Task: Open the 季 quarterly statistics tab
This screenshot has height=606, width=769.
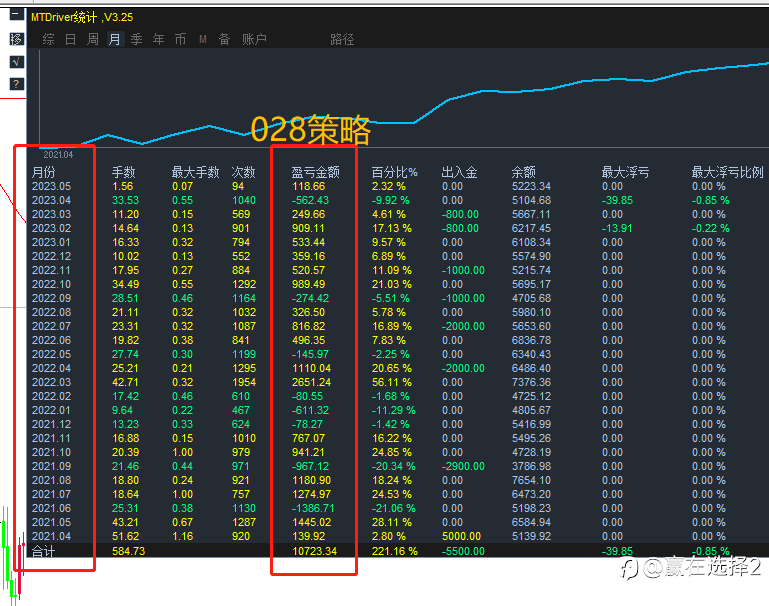Action: pyautogui.click(x=136, y=39)
